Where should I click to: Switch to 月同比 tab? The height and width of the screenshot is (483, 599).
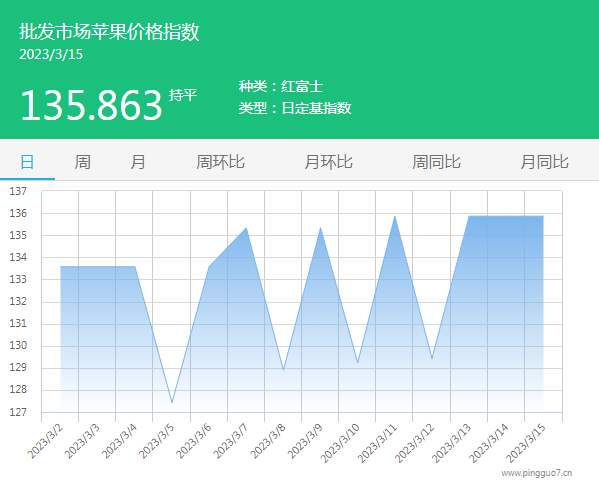(544, 162)
